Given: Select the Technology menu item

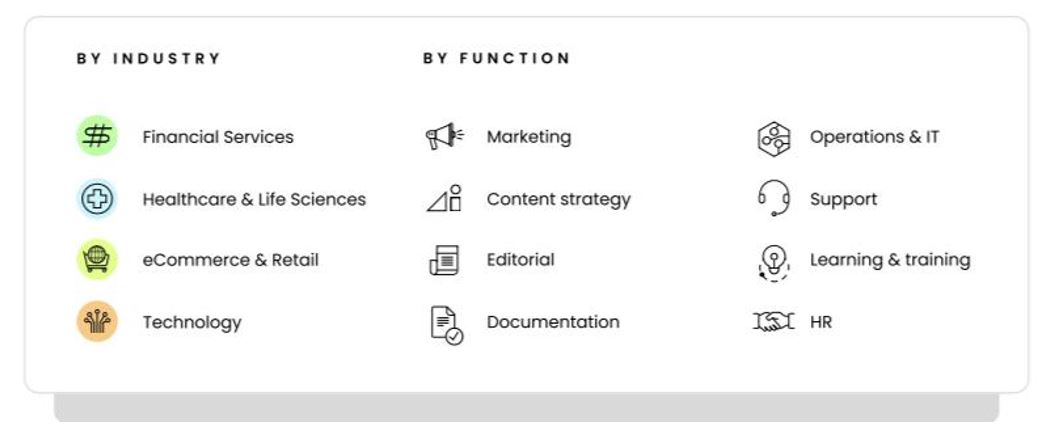Looking at the screenshot, I should pos(192,322).
